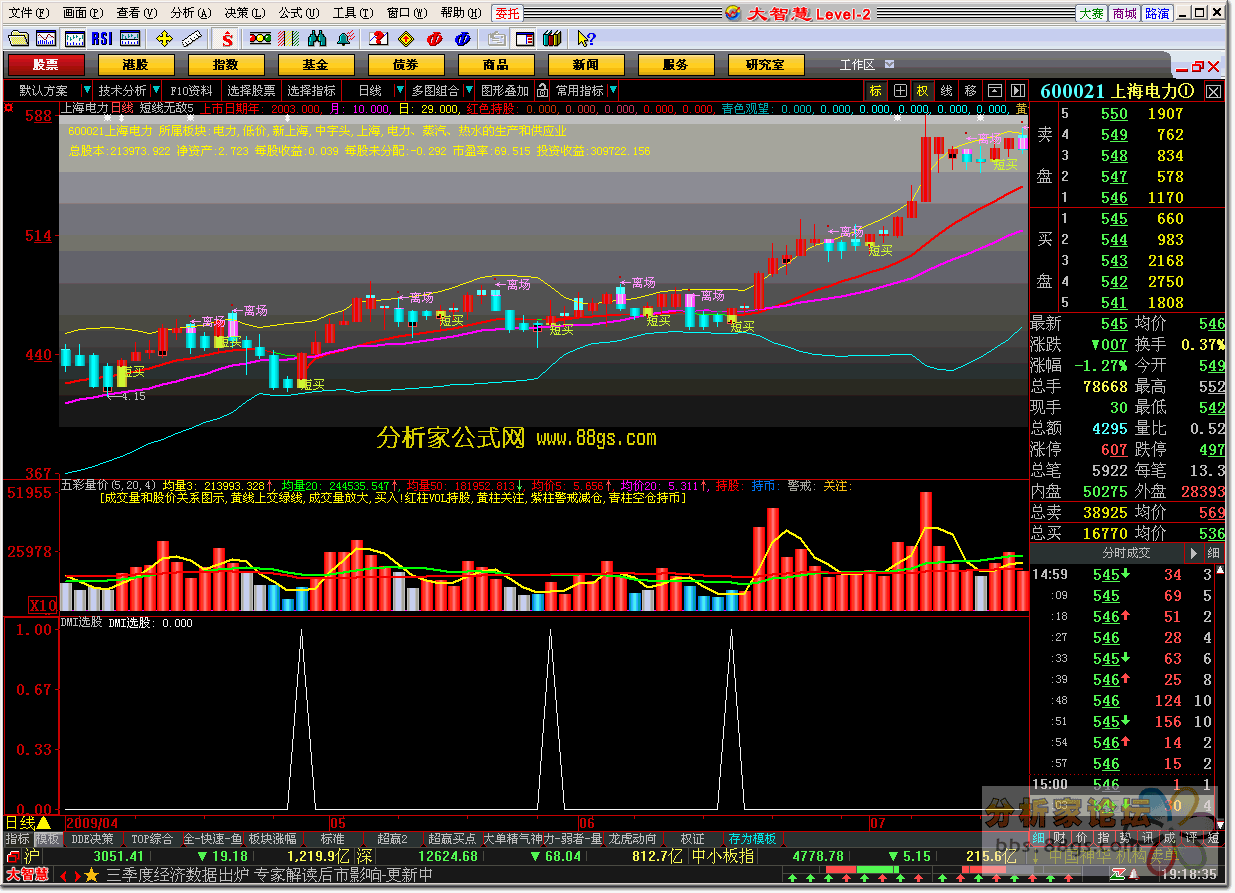
Task: Close the 600021 quote side panel
Action: (1213, 92)
